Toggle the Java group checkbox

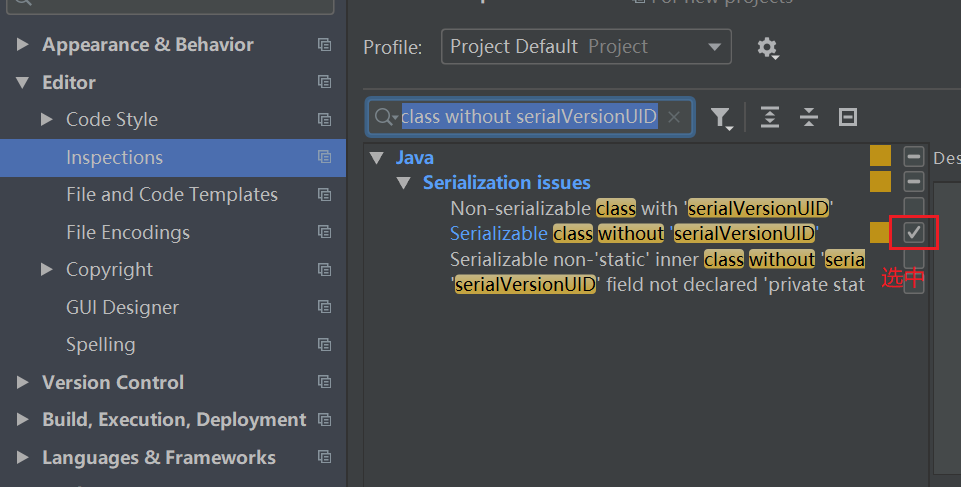pyautogui.click(x=913, y=157)
